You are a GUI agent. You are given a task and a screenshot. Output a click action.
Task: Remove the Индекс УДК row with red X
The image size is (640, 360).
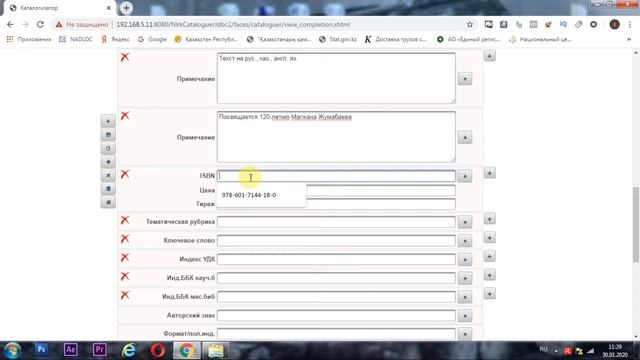coord(125,258)
